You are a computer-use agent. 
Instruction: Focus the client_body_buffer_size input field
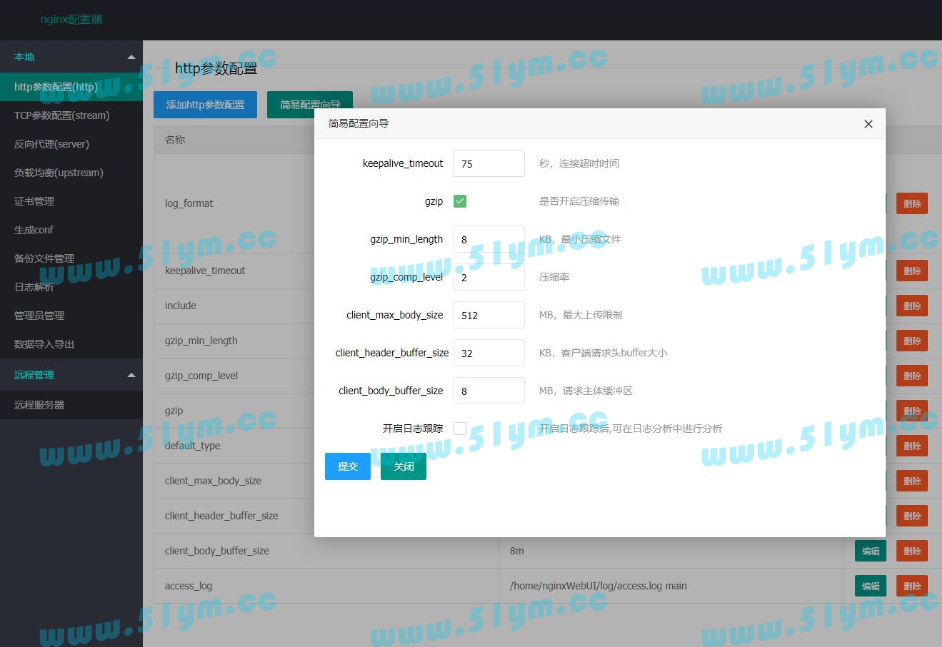(489, 390)
